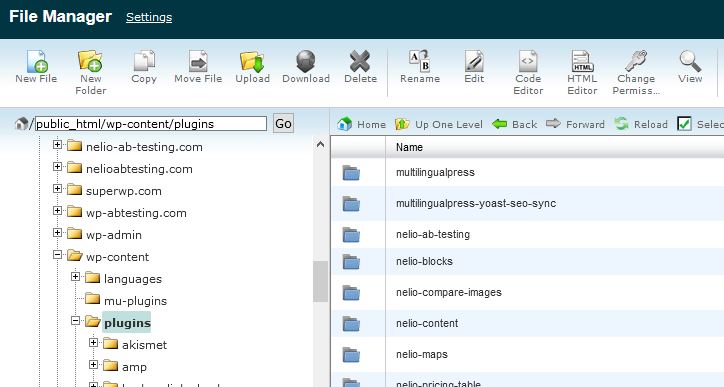This screenshot has height=387, width=724.
Task: Select nelioabtesting.com in the tree
Action: pyautogui.click(x=139, y=169)
